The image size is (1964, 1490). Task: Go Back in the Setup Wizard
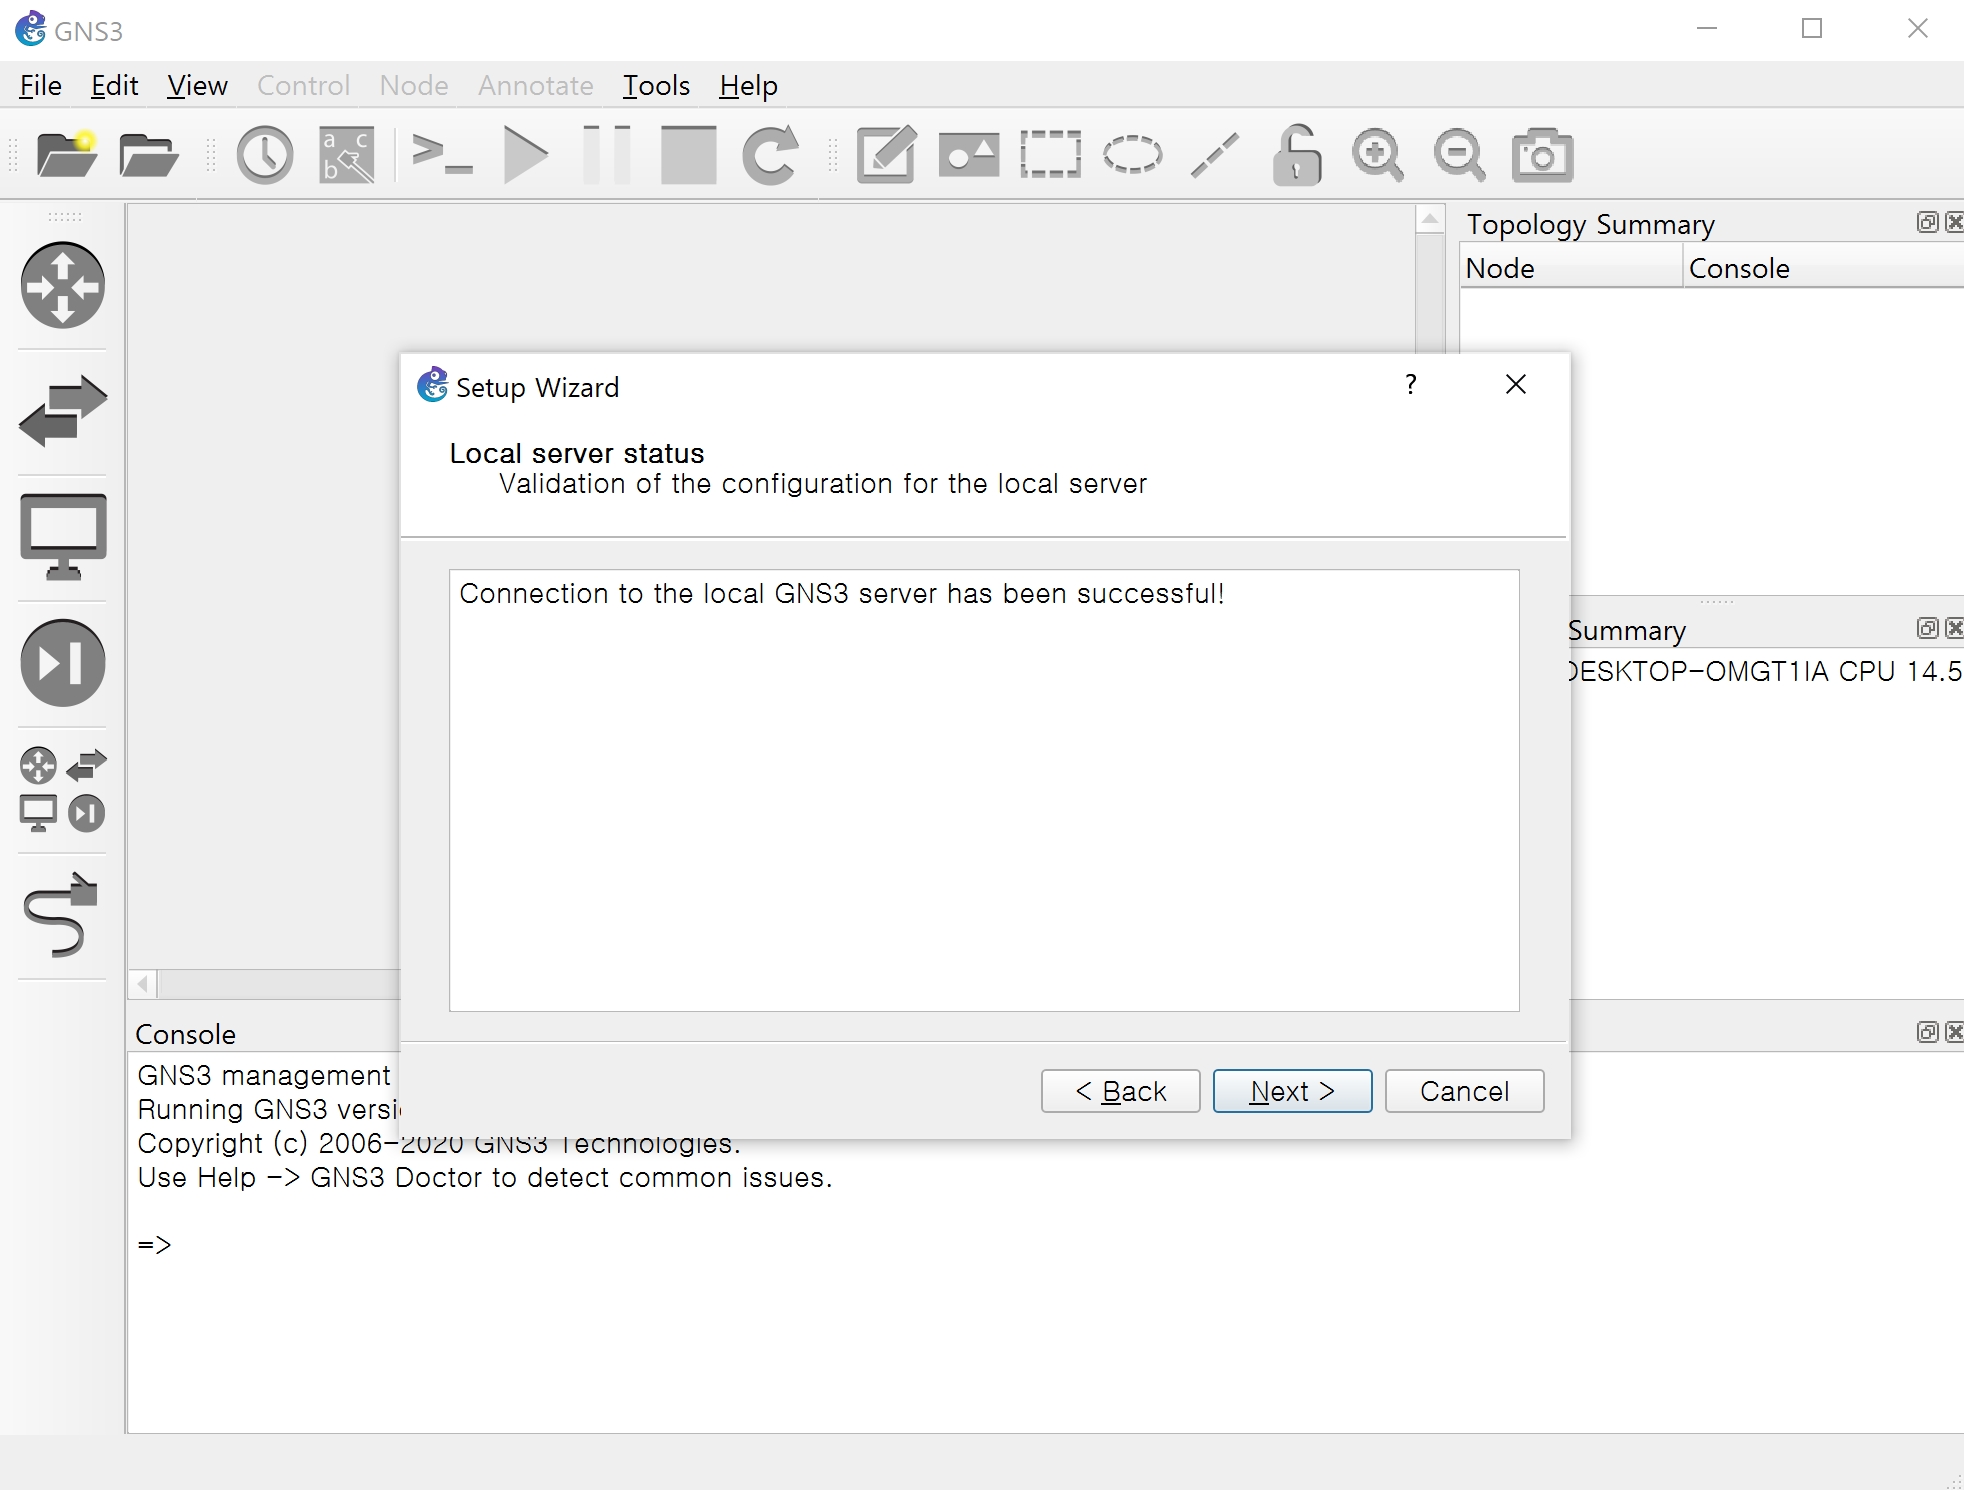click(1120, 1091)
